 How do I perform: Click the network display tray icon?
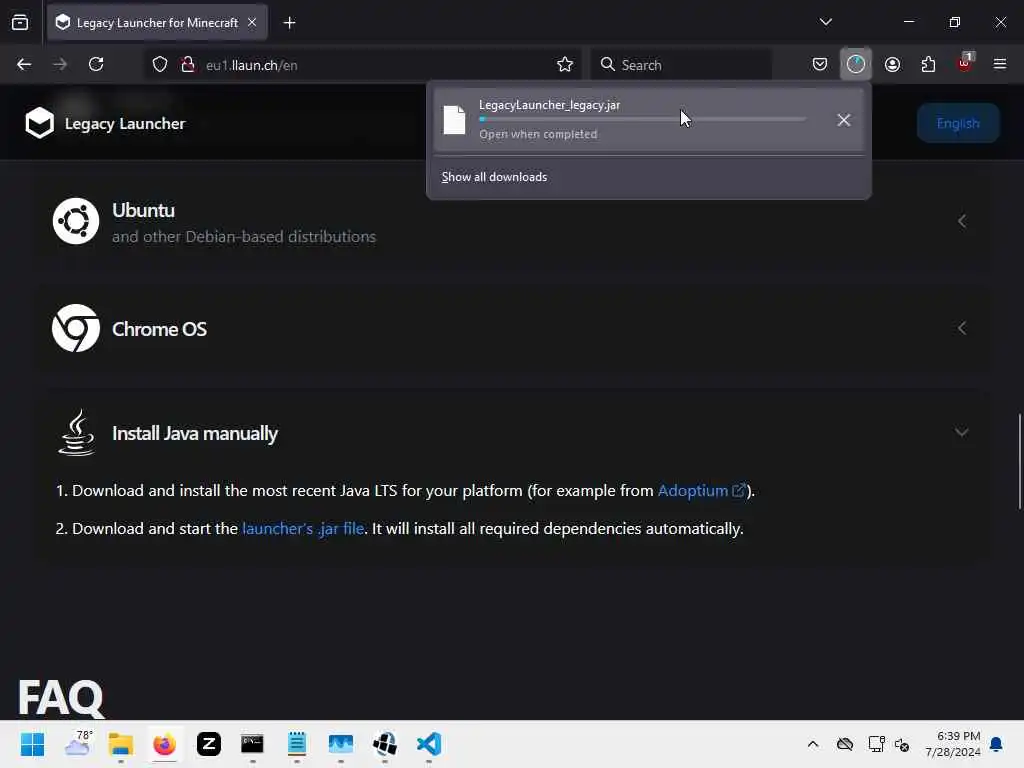[876, 744]
